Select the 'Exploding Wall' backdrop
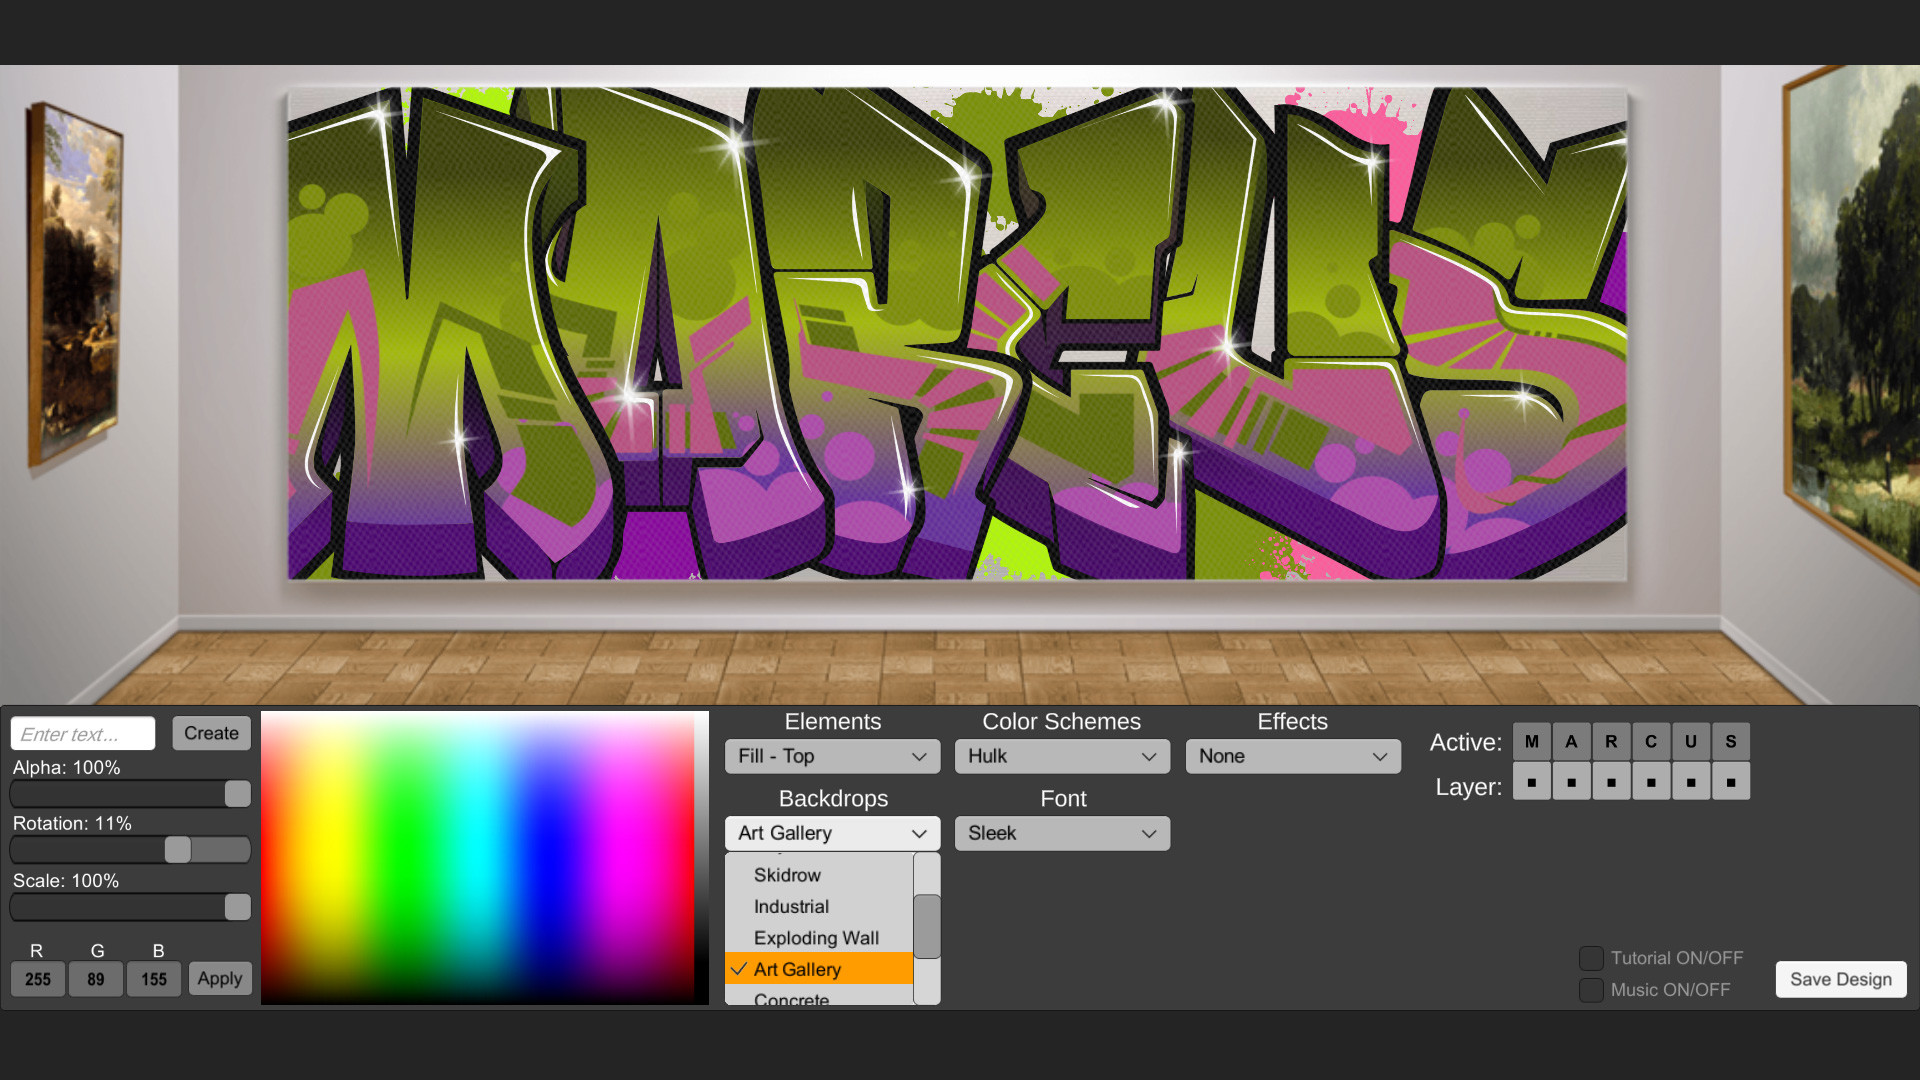The height and width of the screenshot is (1080, 1920). coord(815,938)
